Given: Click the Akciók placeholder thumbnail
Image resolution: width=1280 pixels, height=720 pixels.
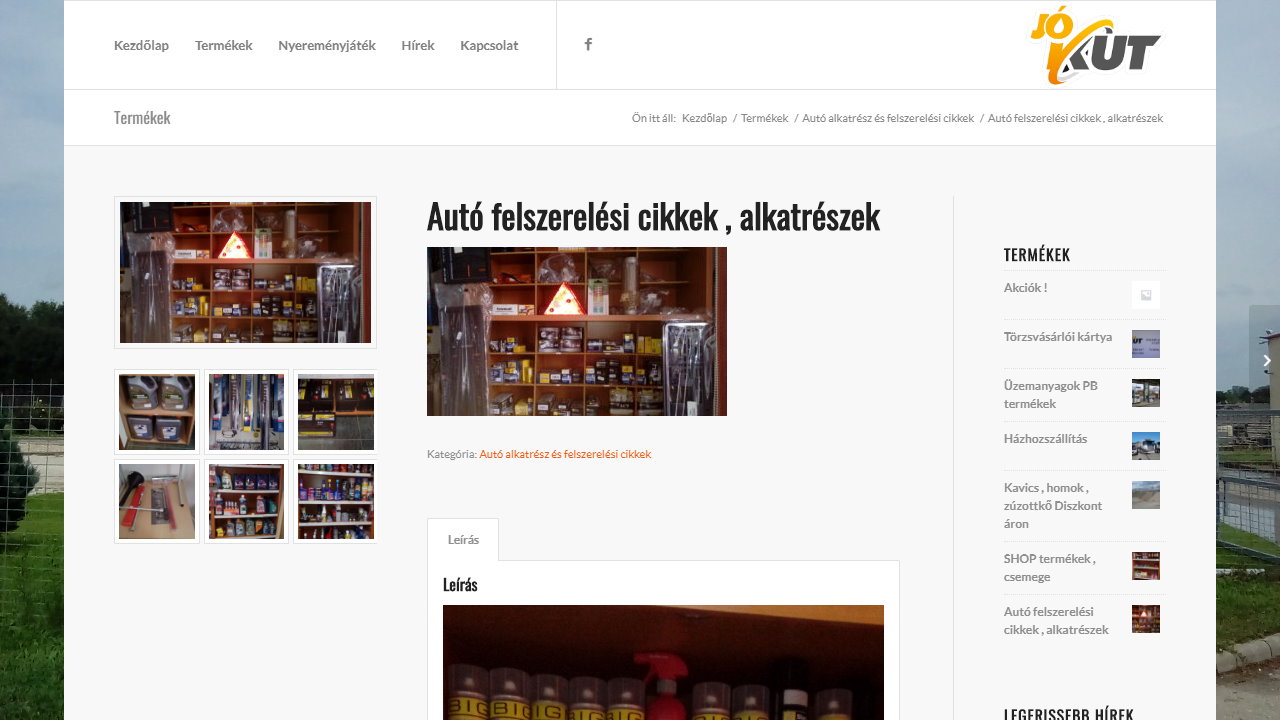Looking at the screenshot, I should pos(1146,295).
